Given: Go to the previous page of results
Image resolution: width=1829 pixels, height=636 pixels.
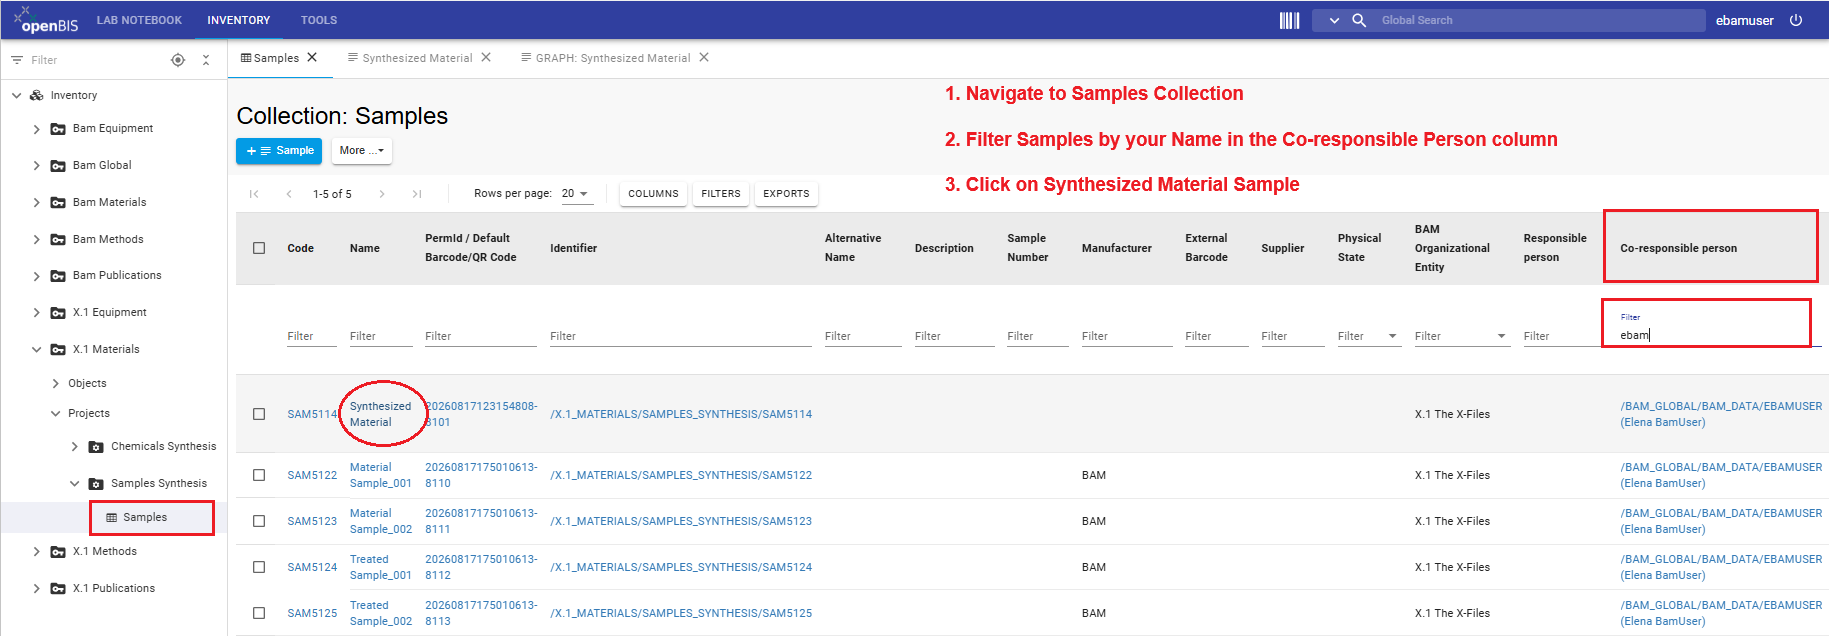Looking at the screenshot, I should 289,194.
